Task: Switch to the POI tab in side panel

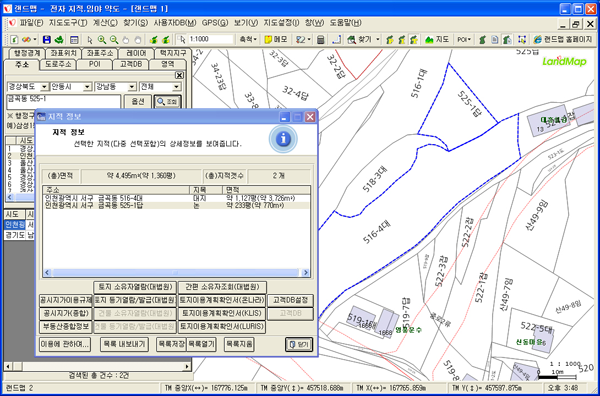Action: click(x=95, y=64)
